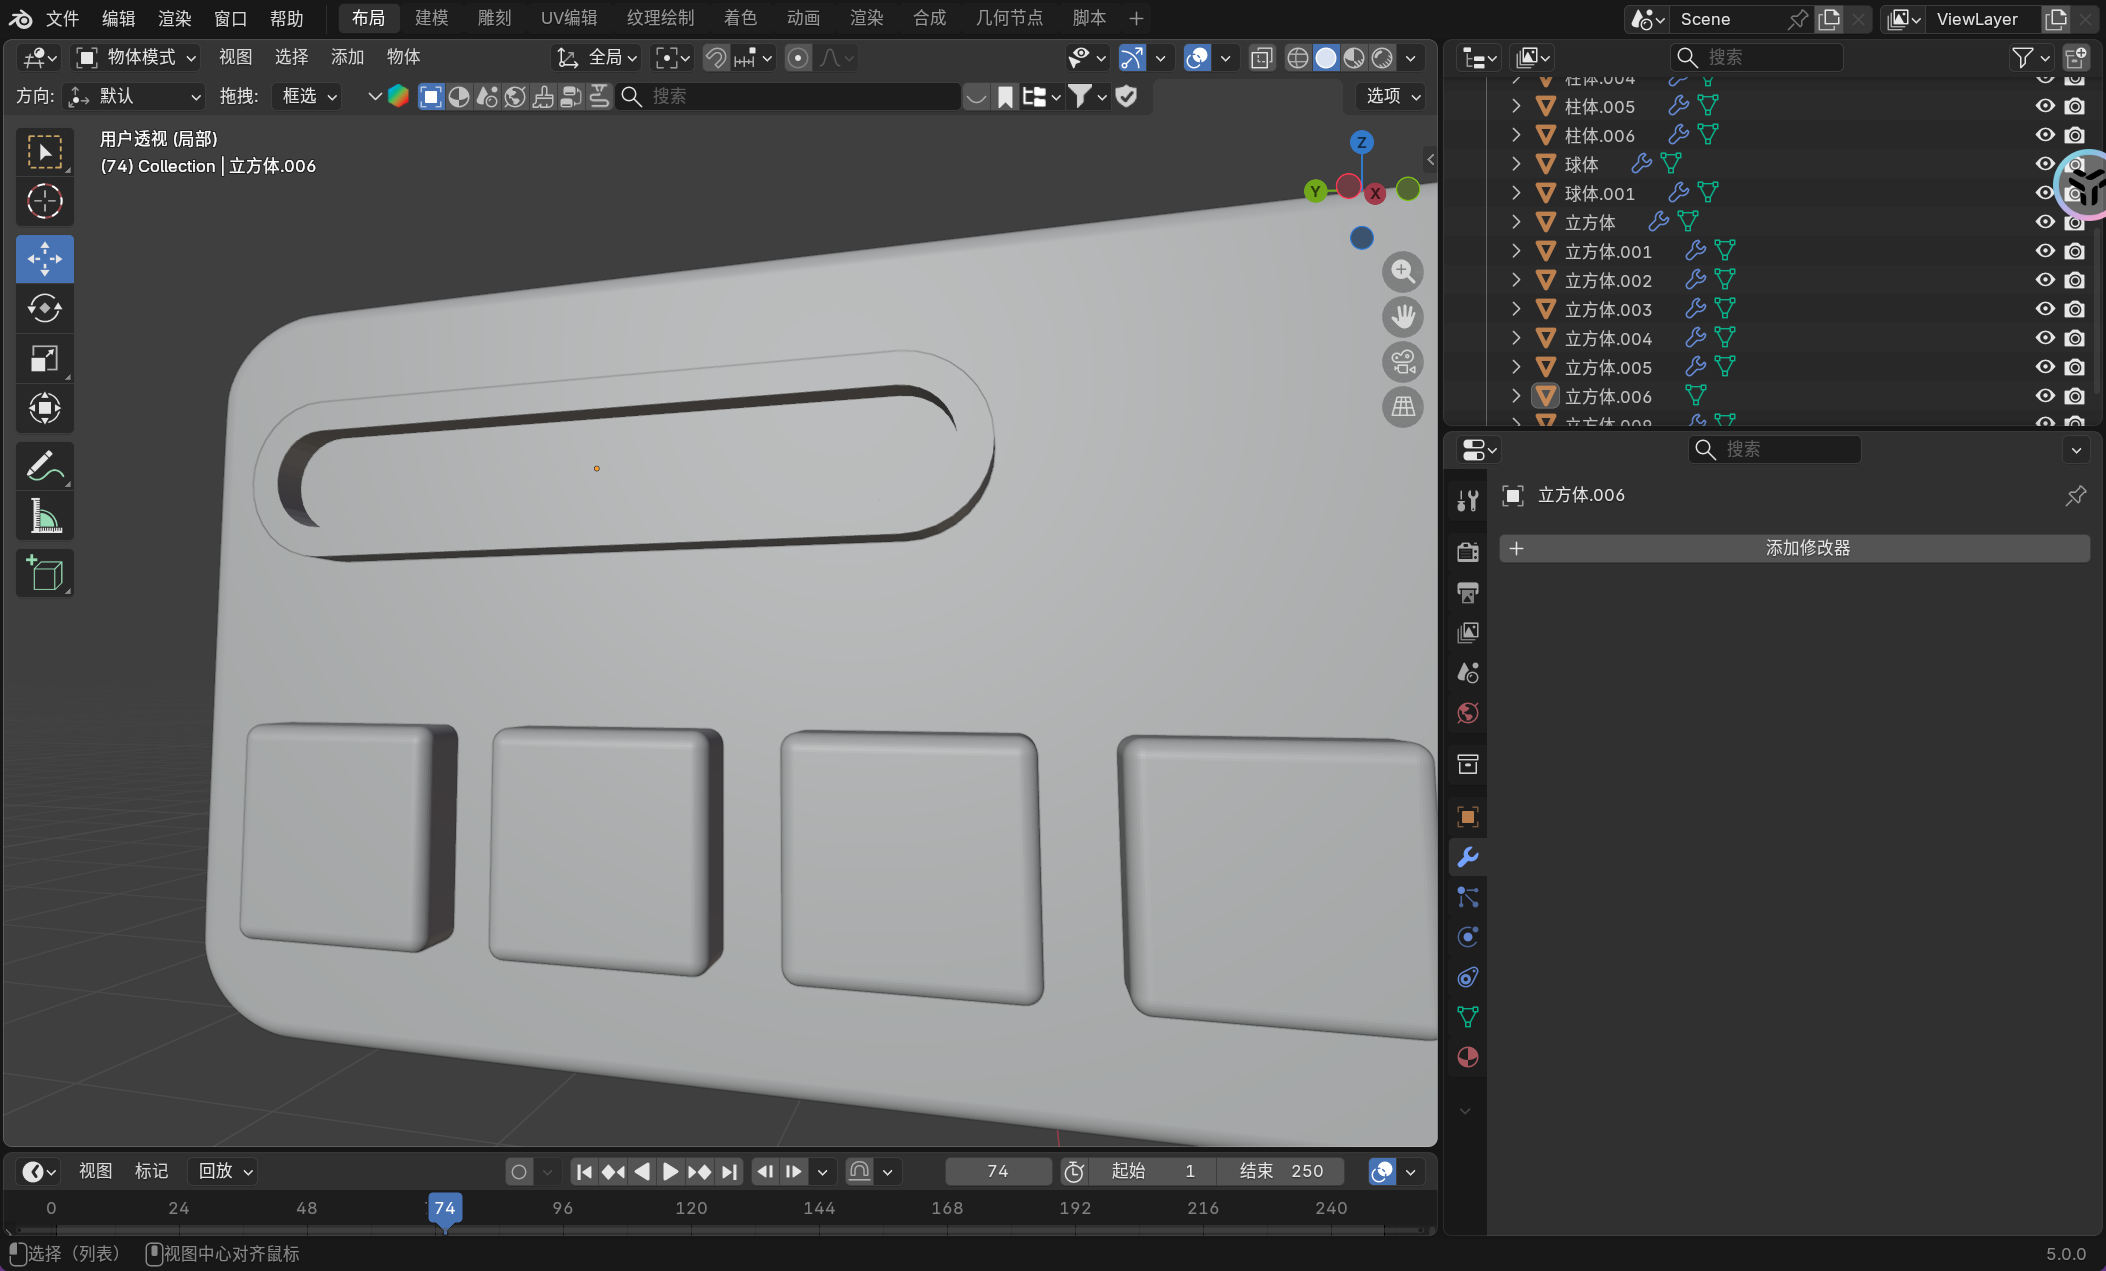Select the Scale tool
Image resolution: width=2106 pixels, height=1271 pixels.
coord(44,358)
